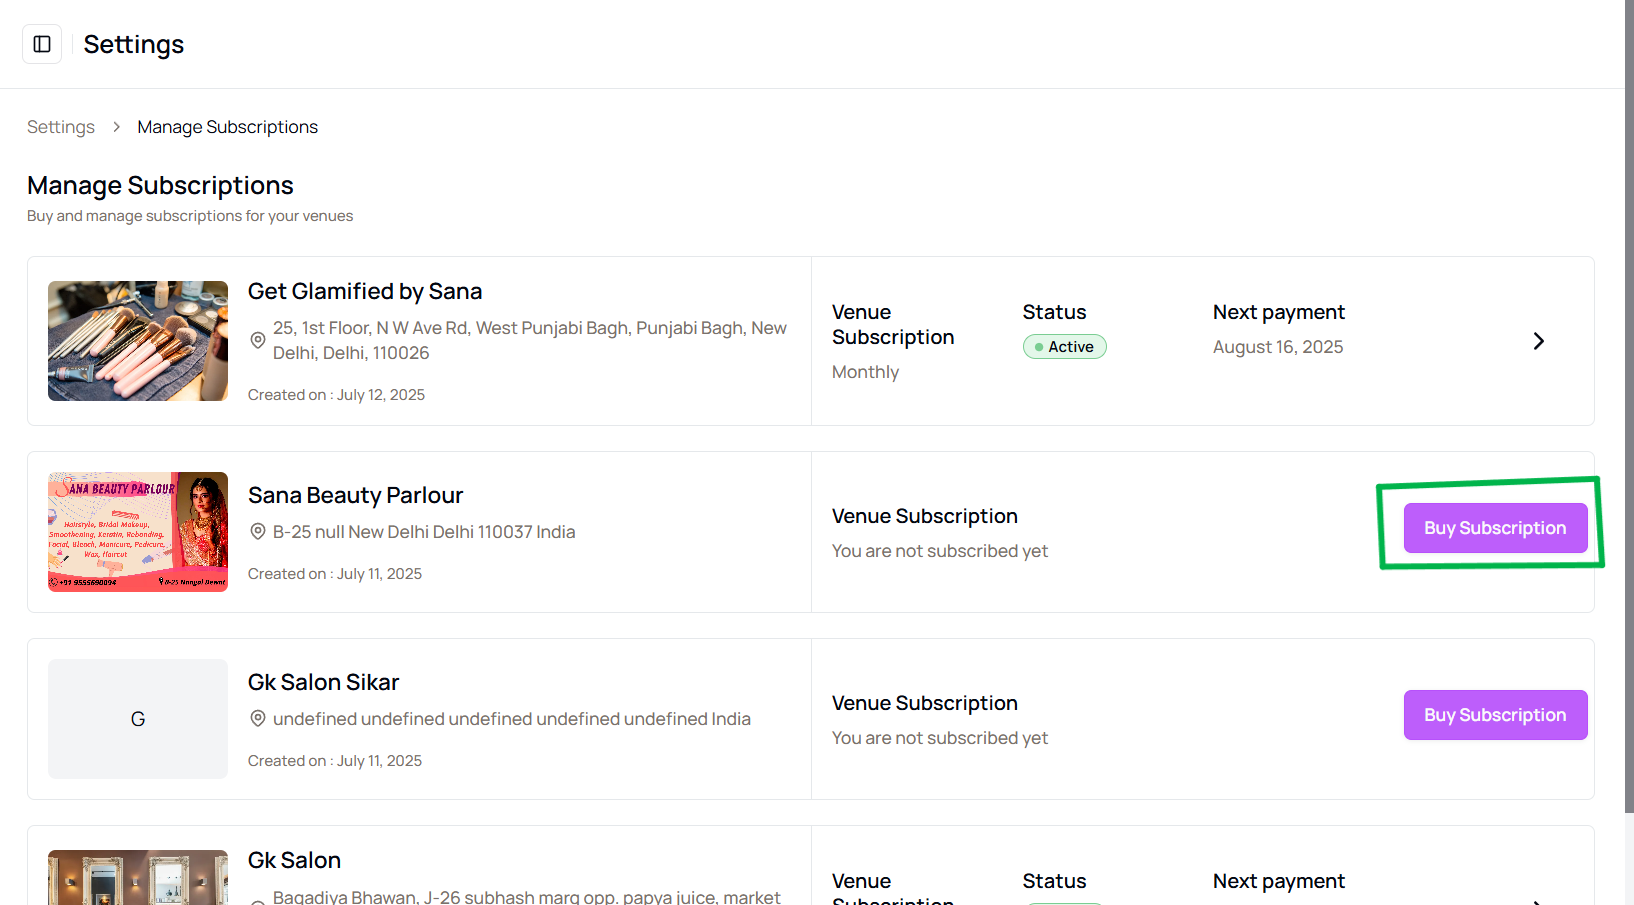Click 'Buy and manage subscriptions for your venues' subtitle
Viewport: 1634px width, 905px height.
click(x=190, y=216)
